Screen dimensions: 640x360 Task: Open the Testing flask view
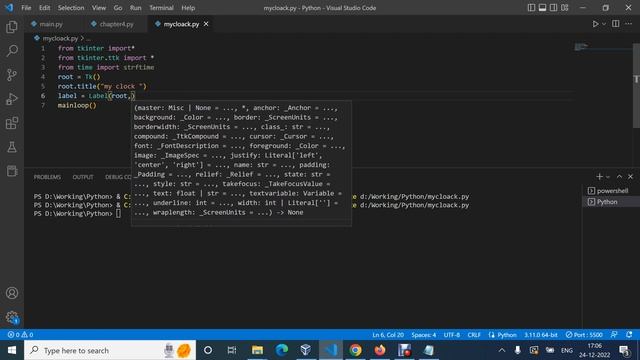coord(12,147)
